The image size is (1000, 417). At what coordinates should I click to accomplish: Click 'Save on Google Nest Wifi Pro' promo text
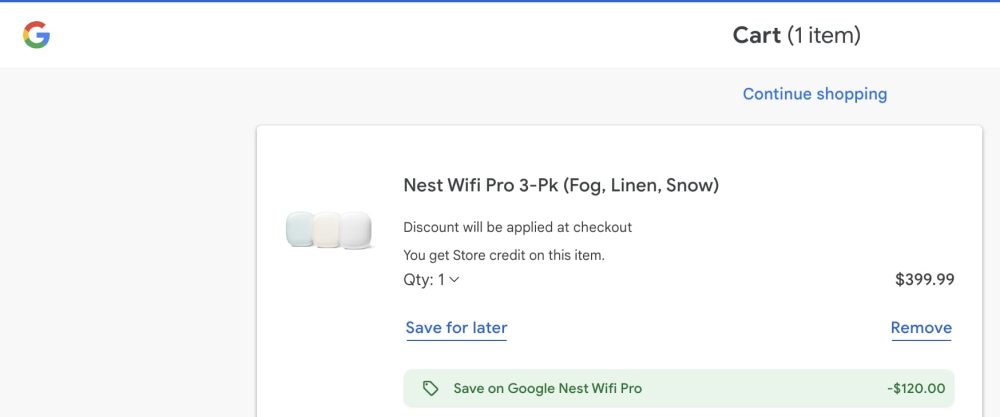547,388
